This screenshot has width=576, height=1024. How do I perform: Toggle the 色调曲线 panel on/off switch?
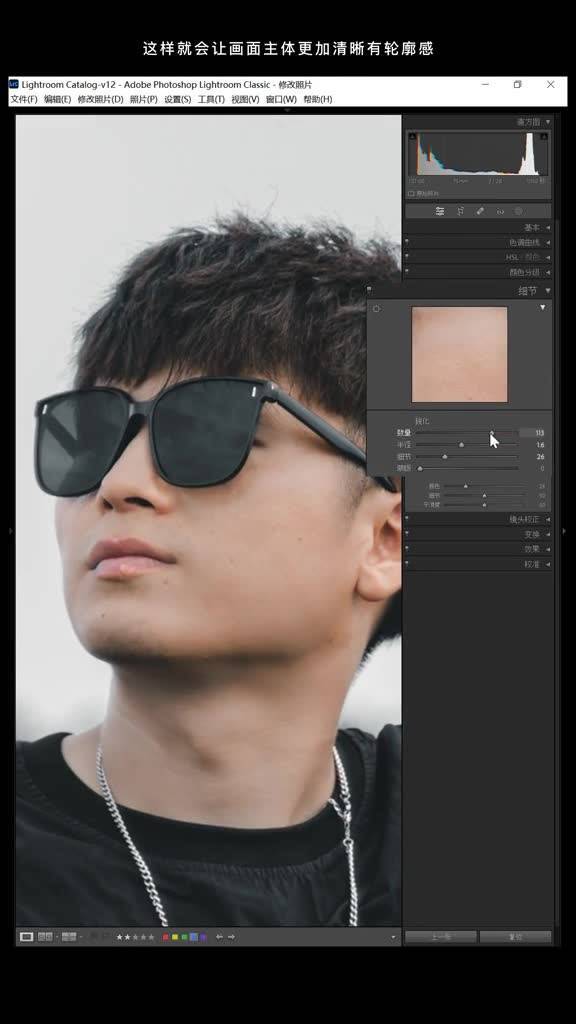(407, 241)
